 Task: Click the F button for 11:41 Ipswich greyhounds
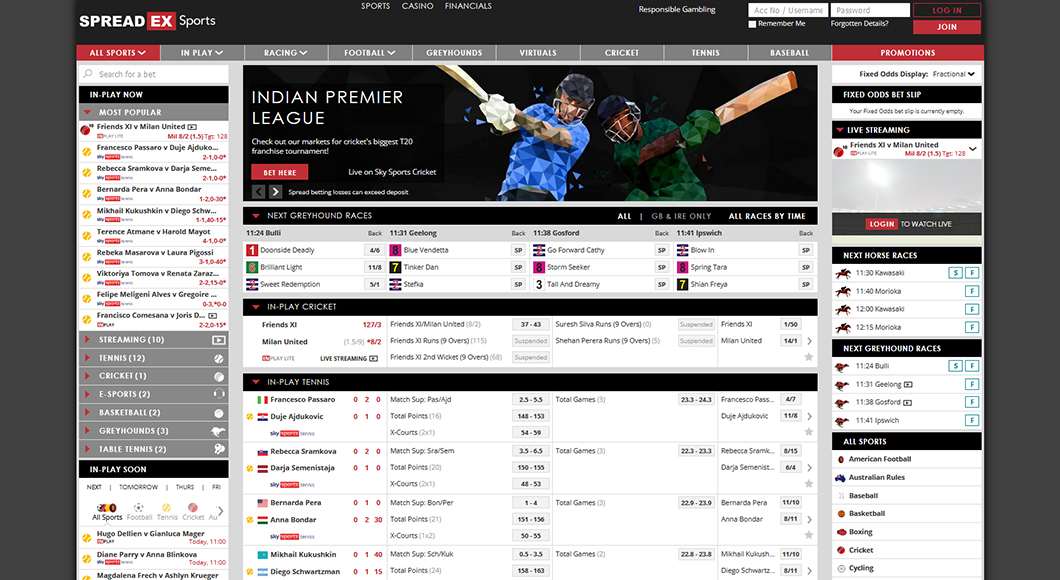tap(971, 420)
